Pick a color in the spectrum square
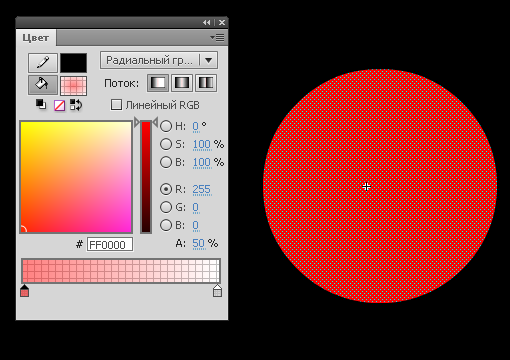The image size is (510, 360). pyautogui.click(x=76, y=177)
